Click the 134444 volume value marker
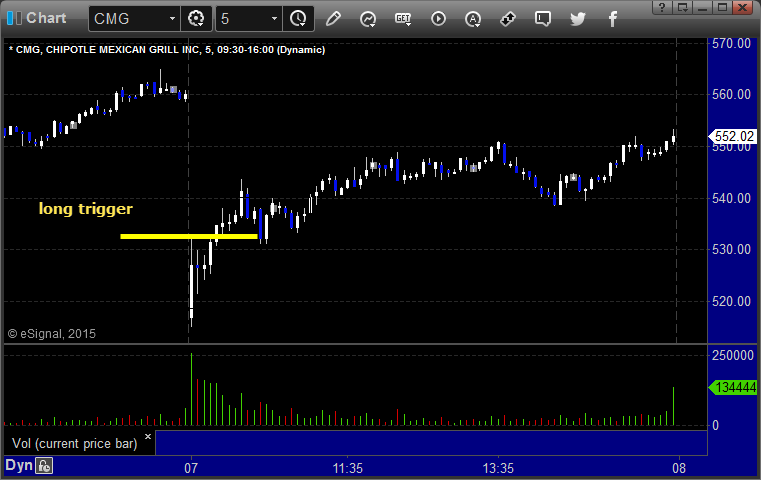Screen dimensions: 761x480 (733, 387)
